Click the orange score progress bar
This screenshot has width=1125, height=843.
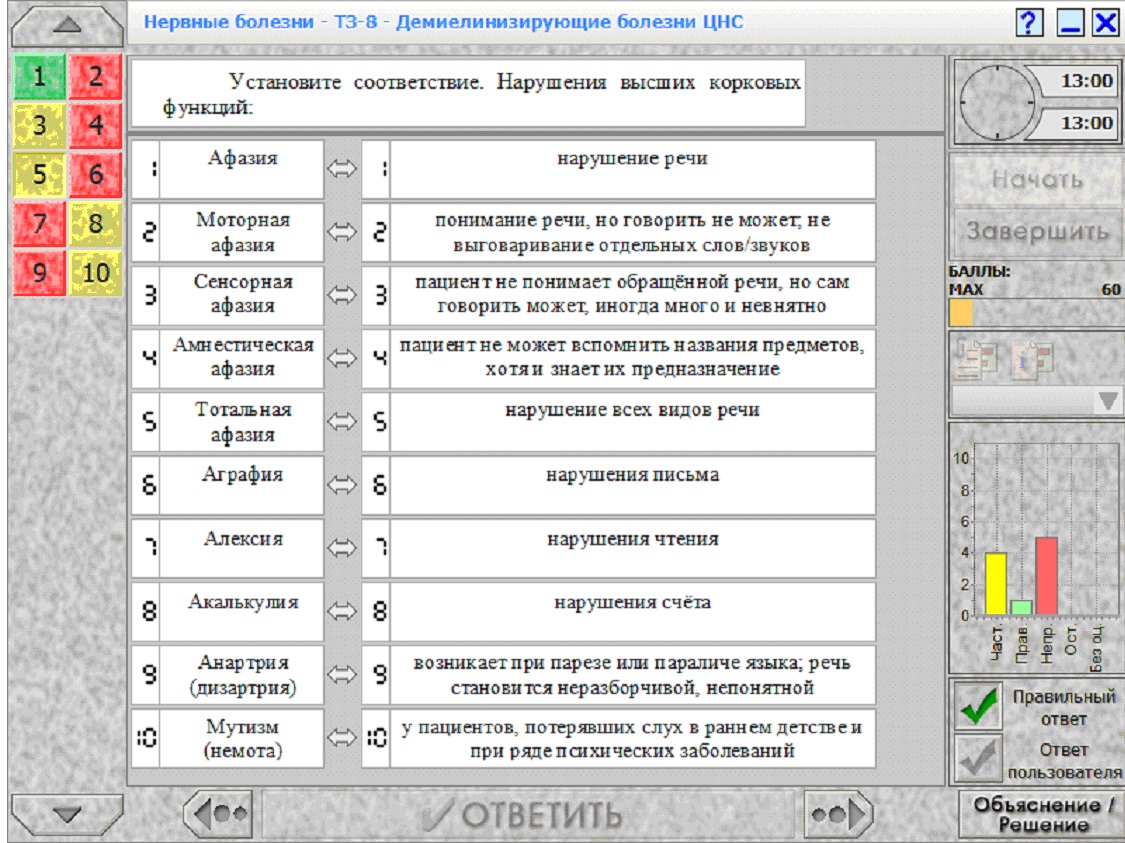(x=961, y=314)
